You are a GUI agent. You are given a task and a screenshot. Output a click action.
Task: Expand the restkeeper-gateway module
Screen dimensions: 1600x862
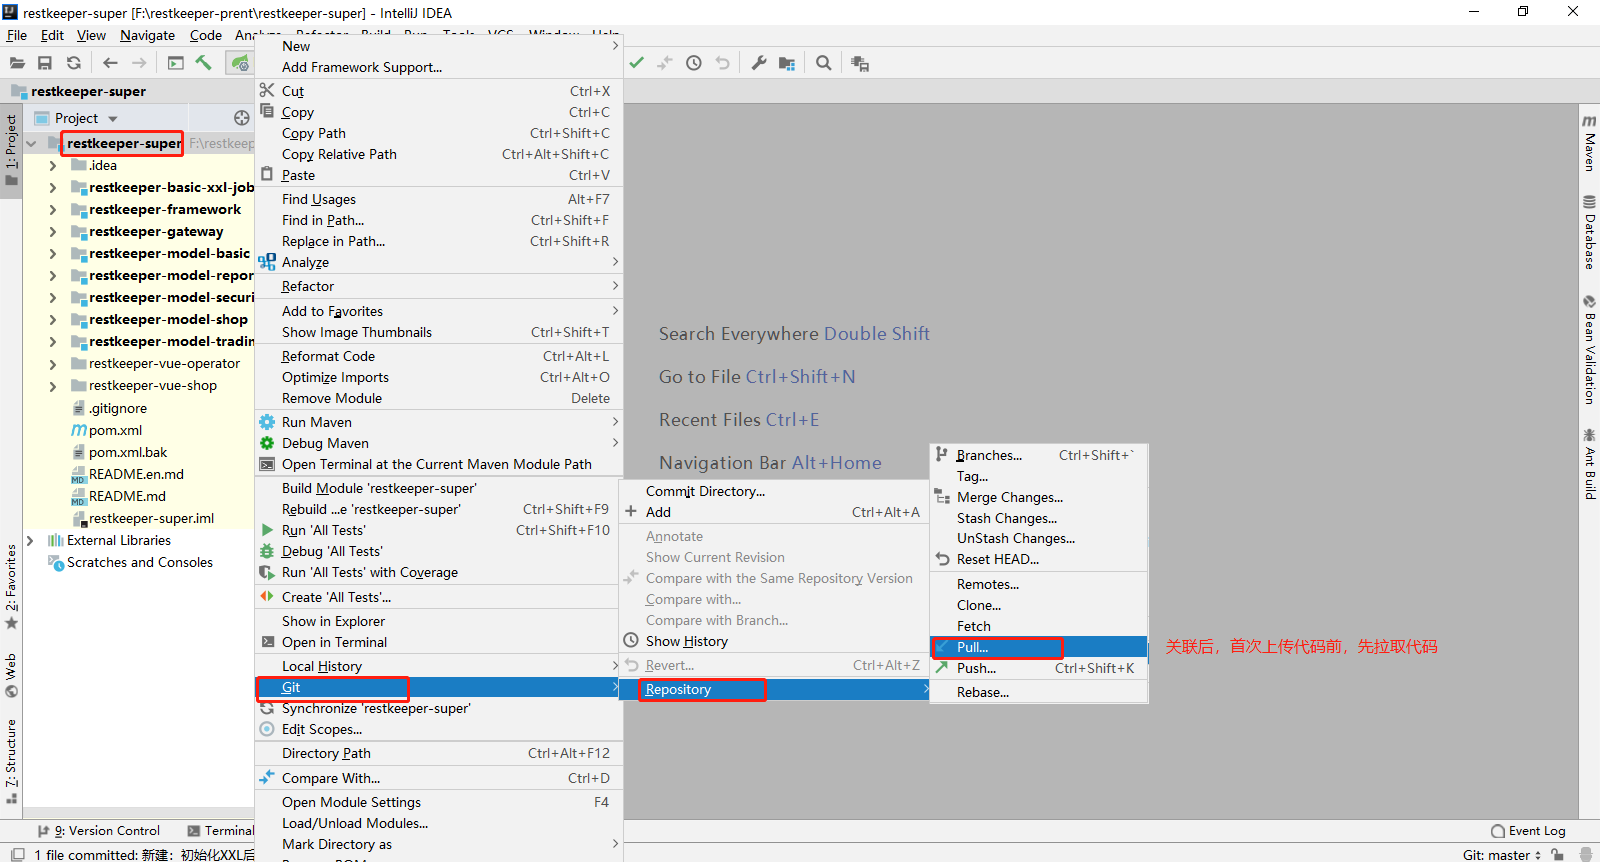[53, 231]
